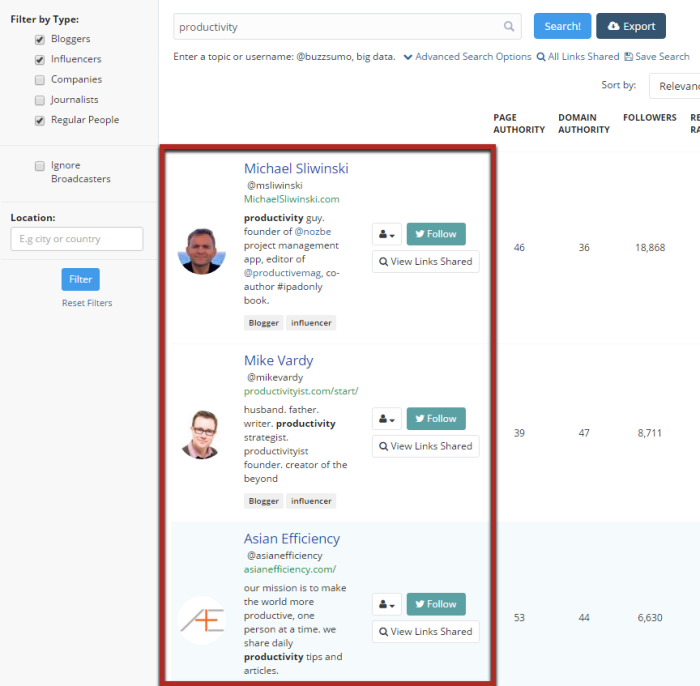
Task: Open the user list dropdown for Asian Efficiency
Action: click(x=387, y=604)
